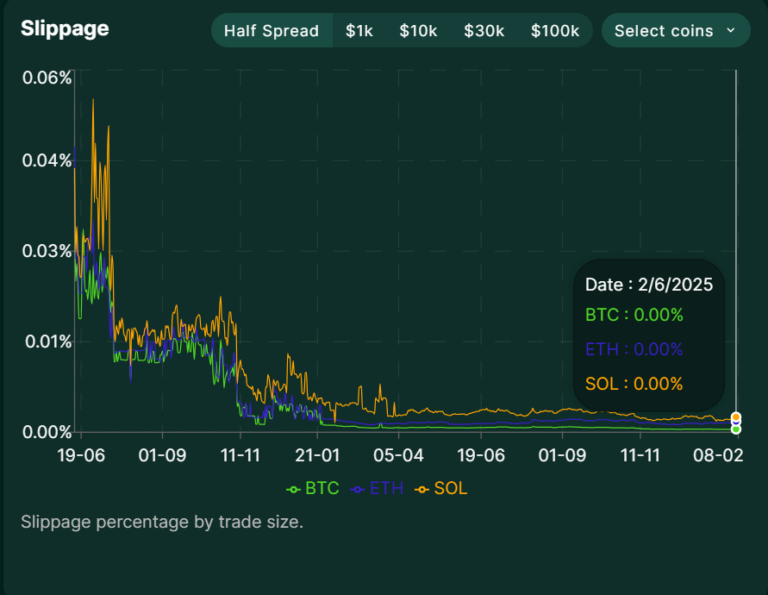Viewport: 768px width, 595px height.
Task: Click the 0.06% y-axis label
Action: click(x=47, y=77)
